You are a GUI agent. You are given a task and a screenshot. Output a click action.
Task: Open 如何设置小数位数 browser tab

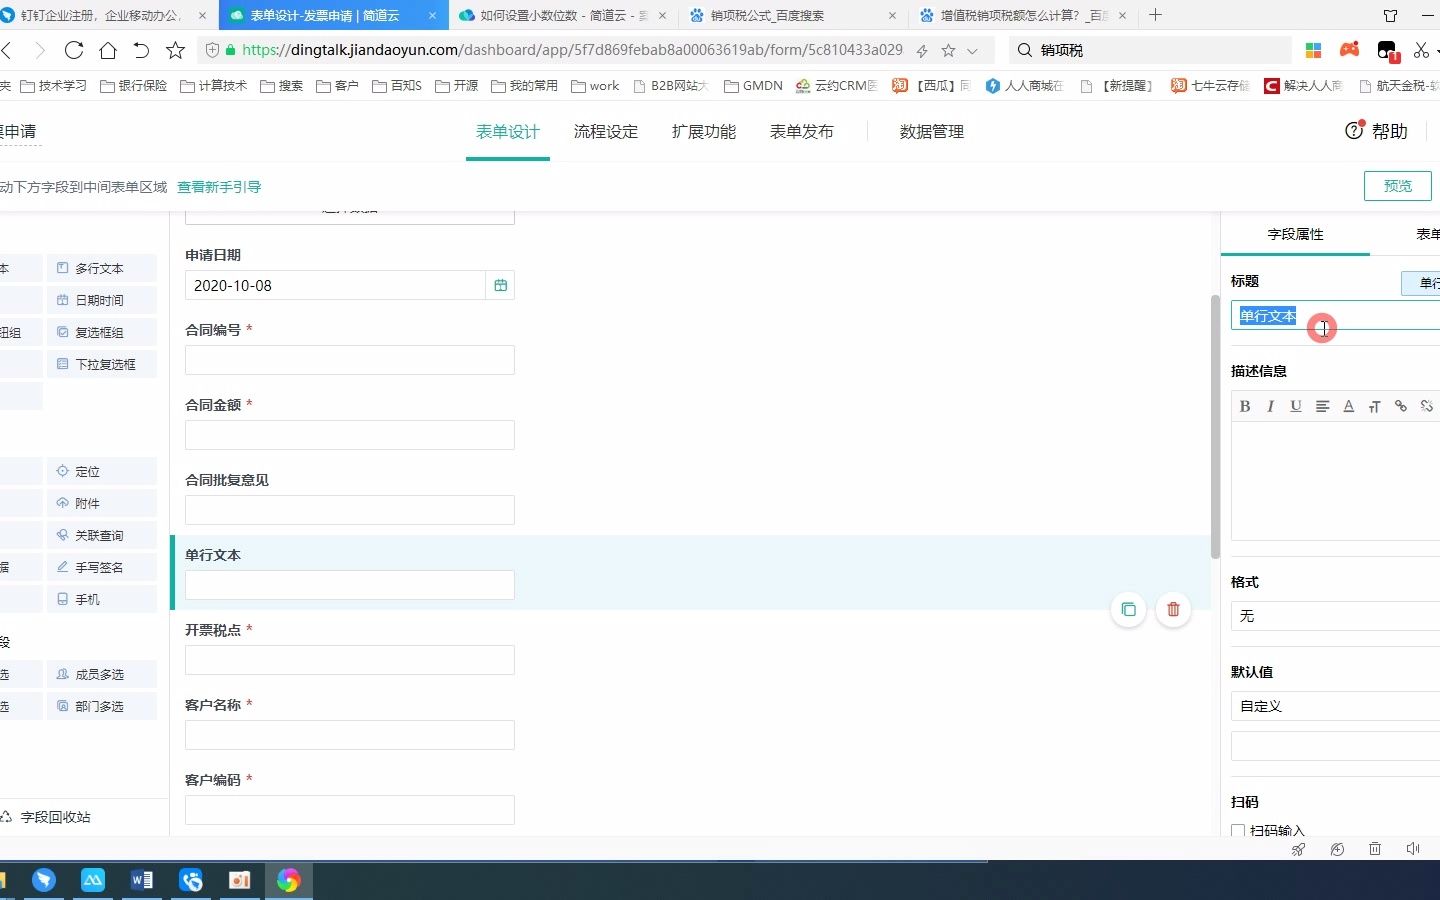[x=562, y=15]
